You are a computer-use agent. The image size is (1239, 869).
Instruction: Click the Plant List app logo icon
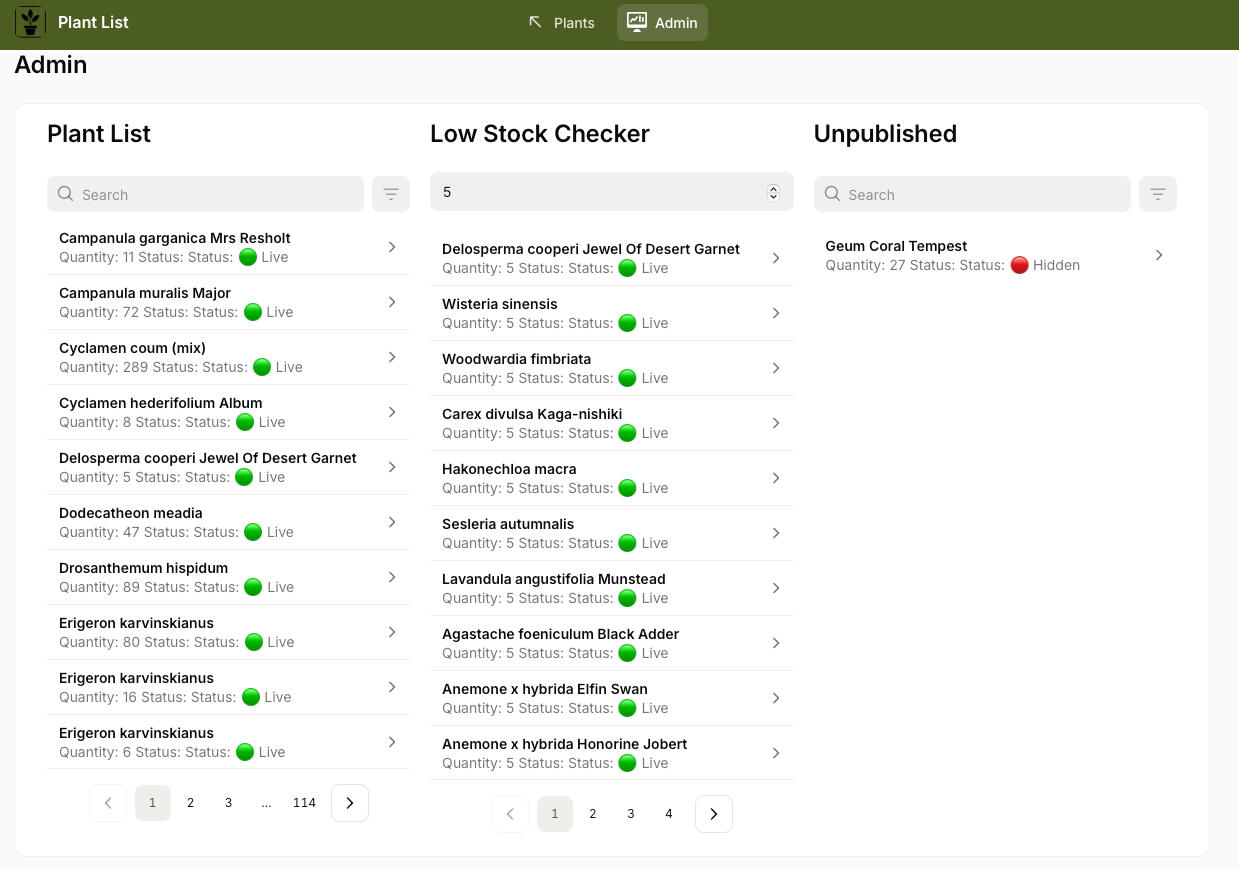tap(30, 22)
